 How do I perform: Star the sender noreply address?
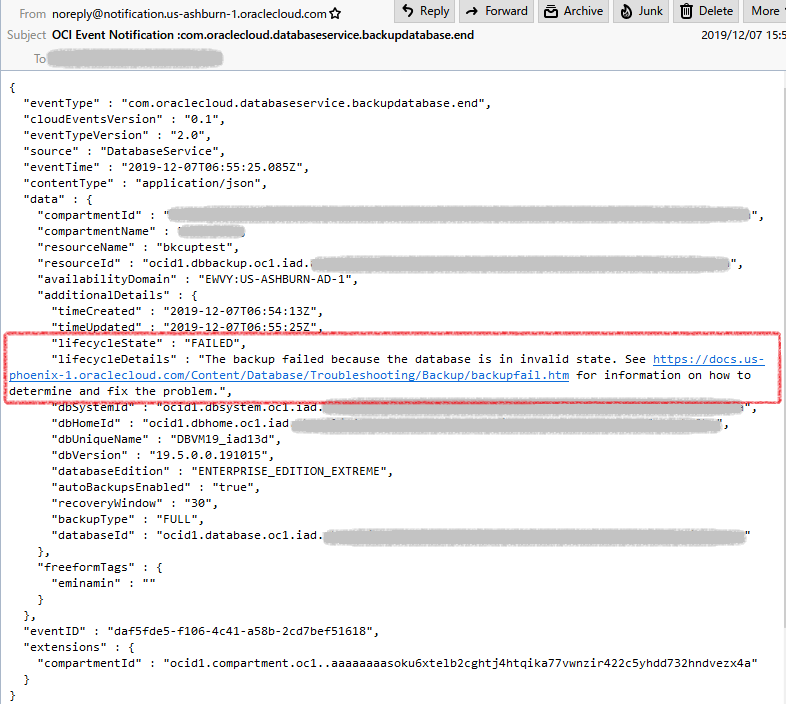[335, 14]
